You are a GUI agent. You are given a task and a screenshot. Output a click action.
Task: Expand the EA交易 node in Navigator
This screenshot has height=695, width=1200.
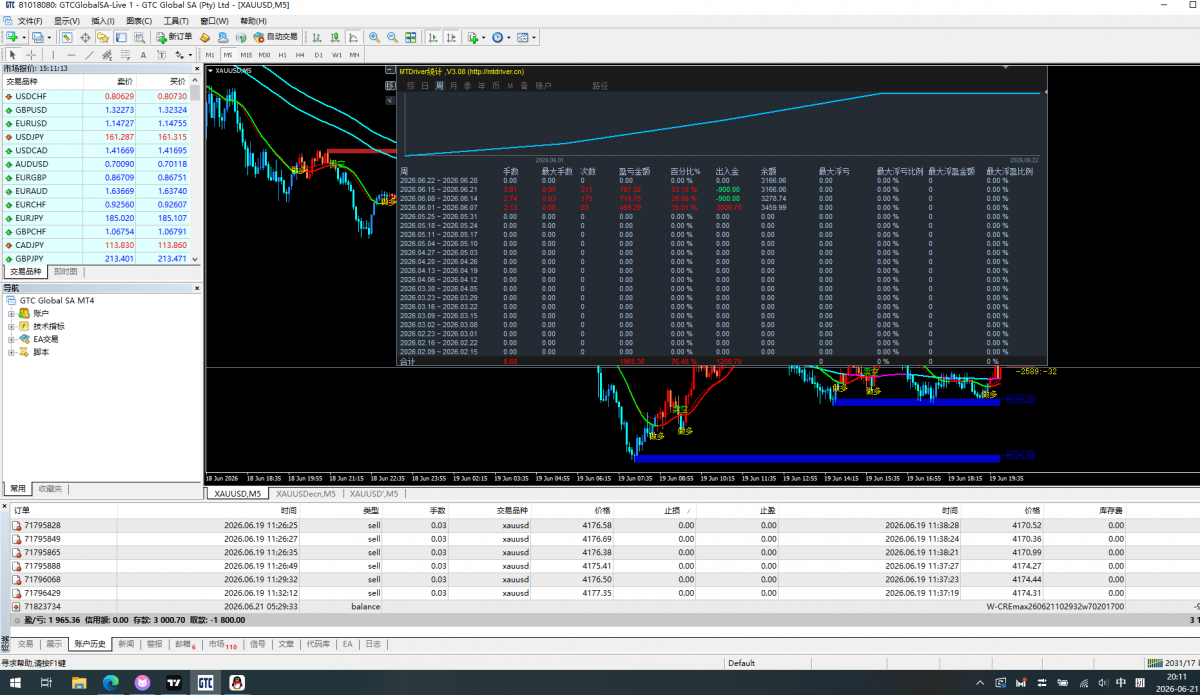[11, 339]
